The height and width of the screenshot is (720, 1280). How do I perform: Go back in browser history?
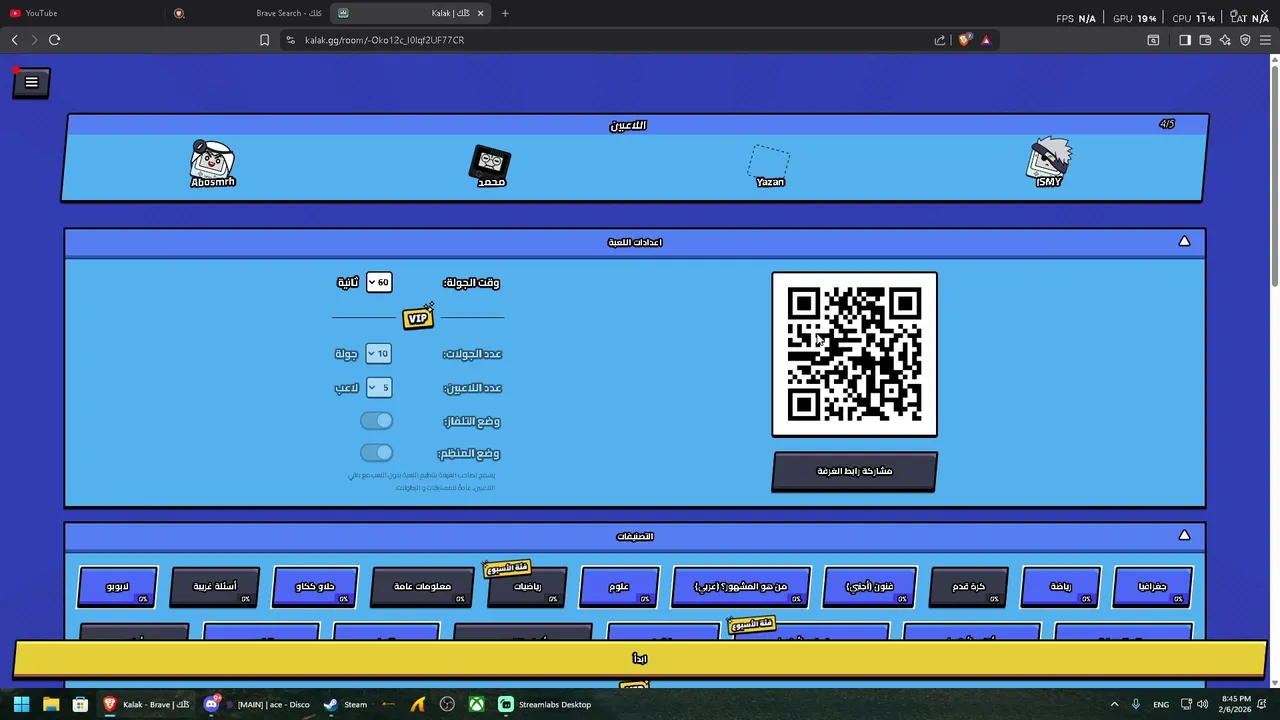[14, 40]
